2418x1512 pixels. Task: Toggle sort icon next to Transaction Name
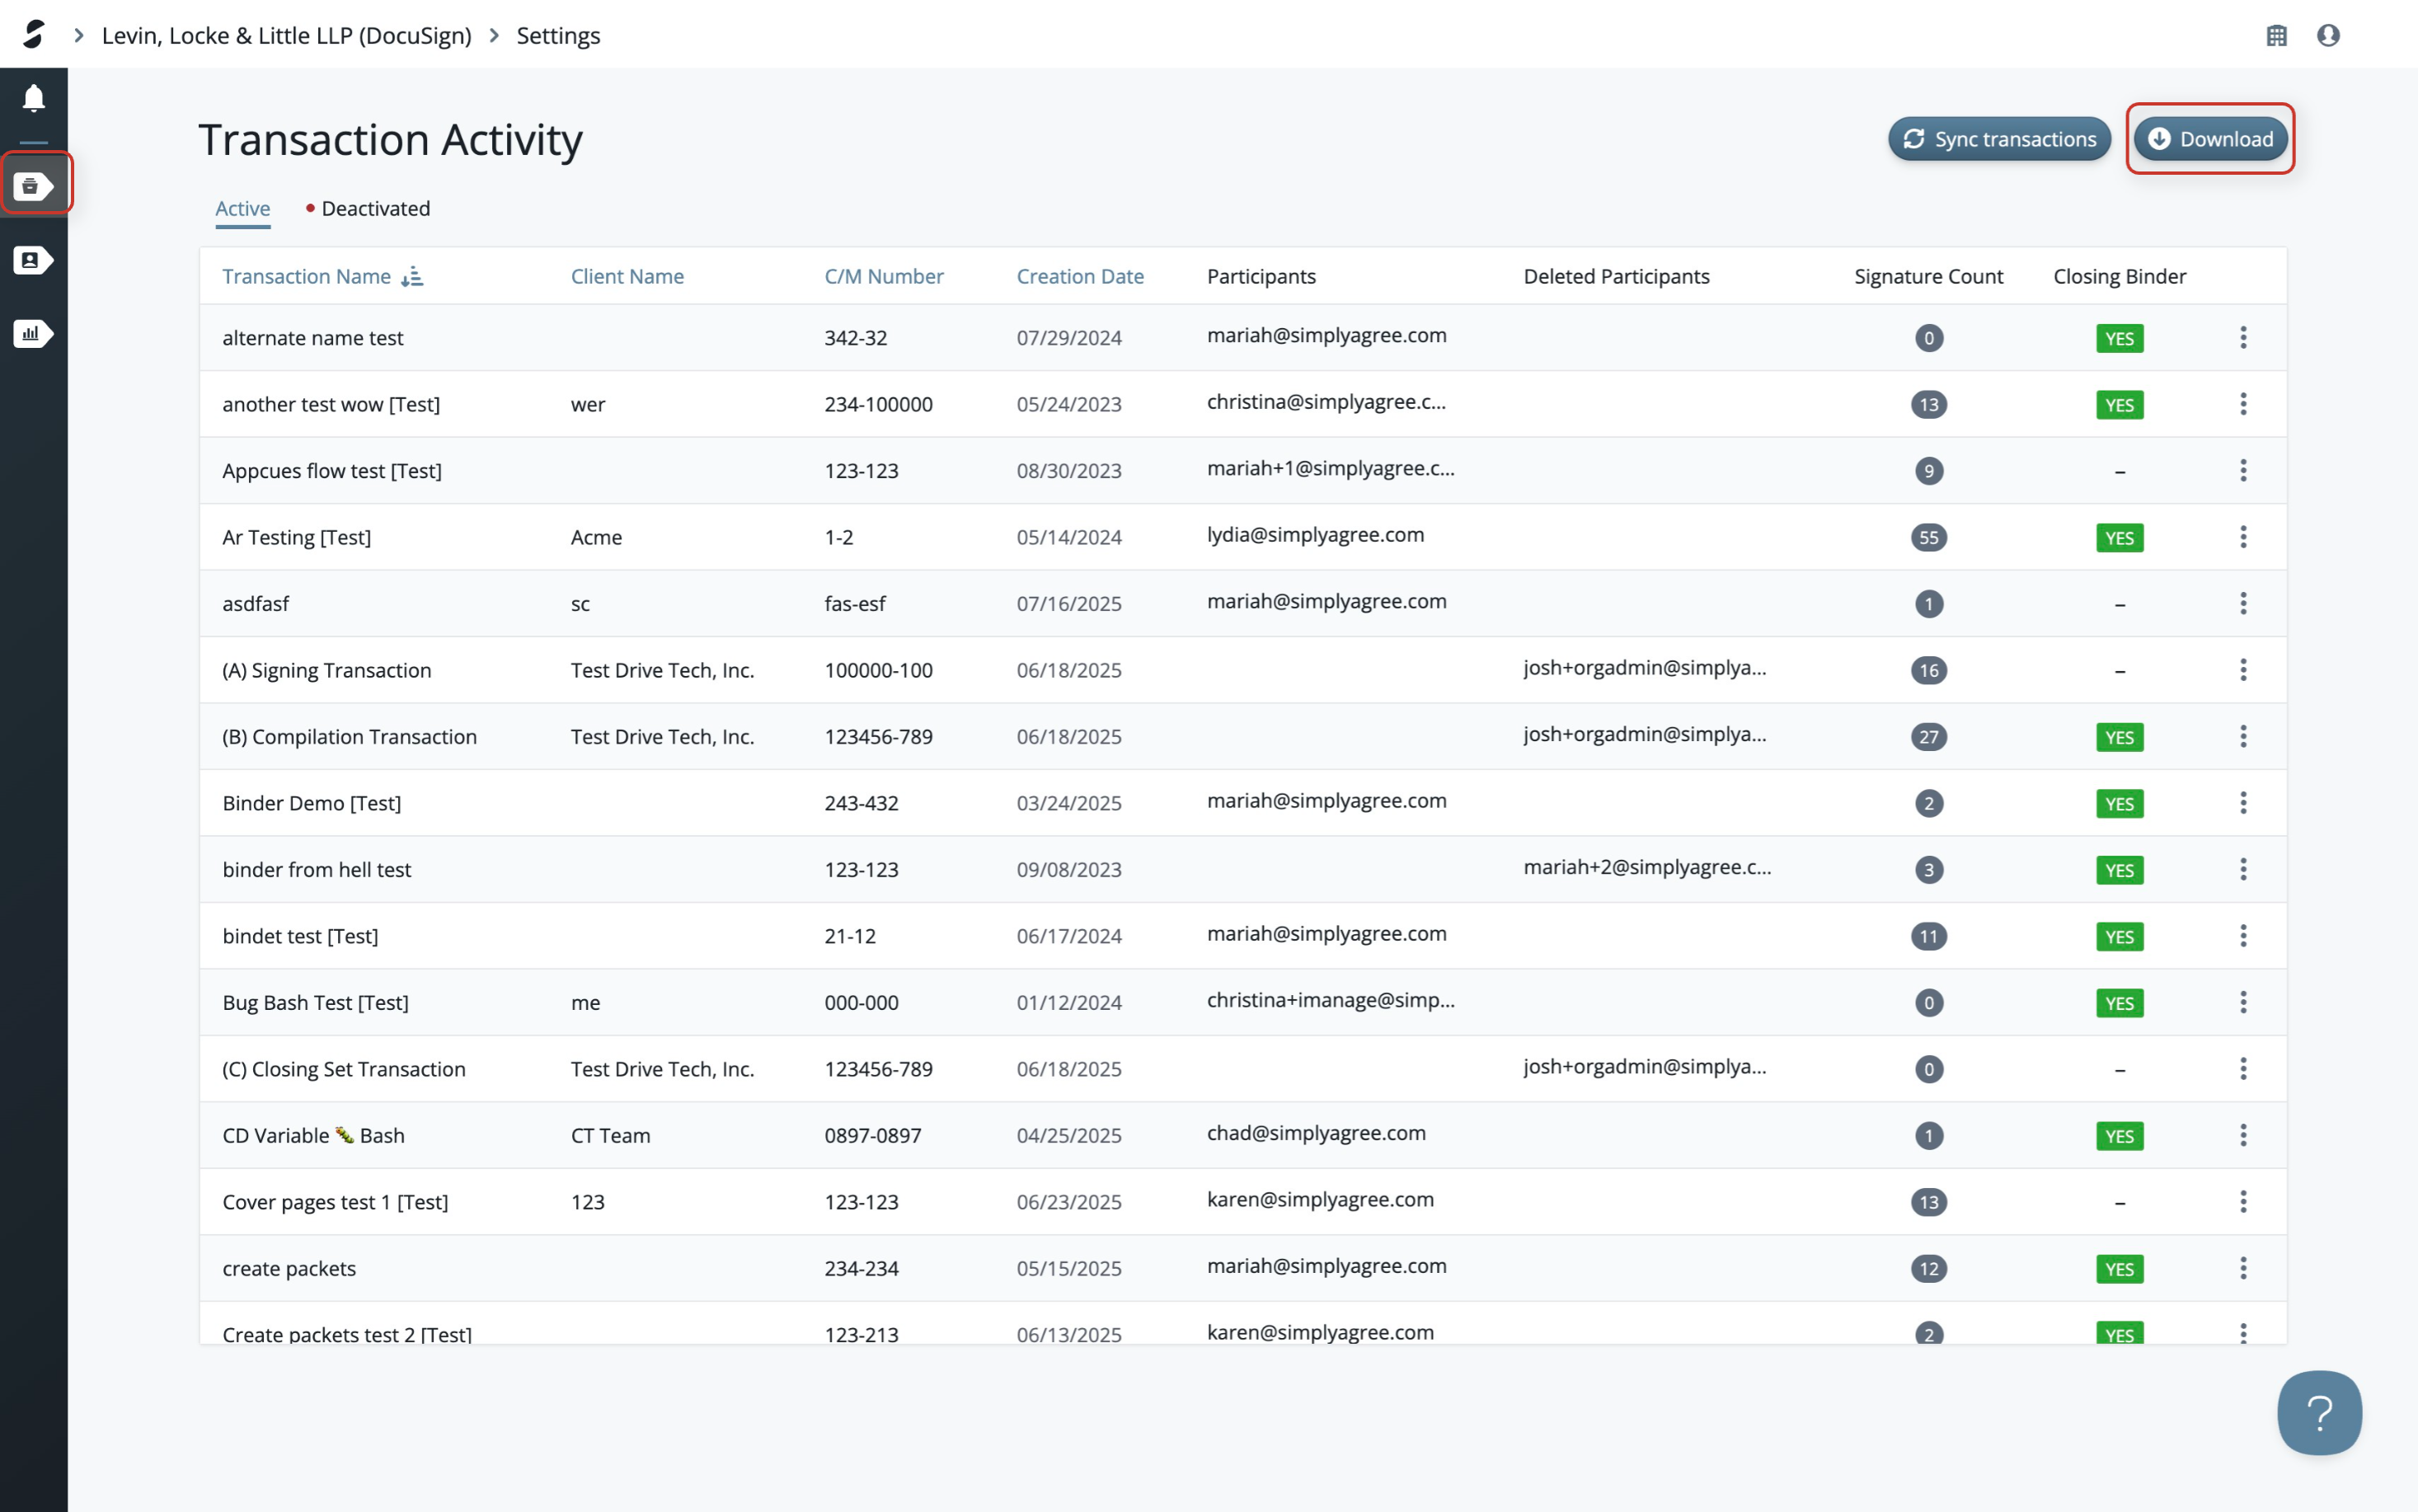pos(412,277)
